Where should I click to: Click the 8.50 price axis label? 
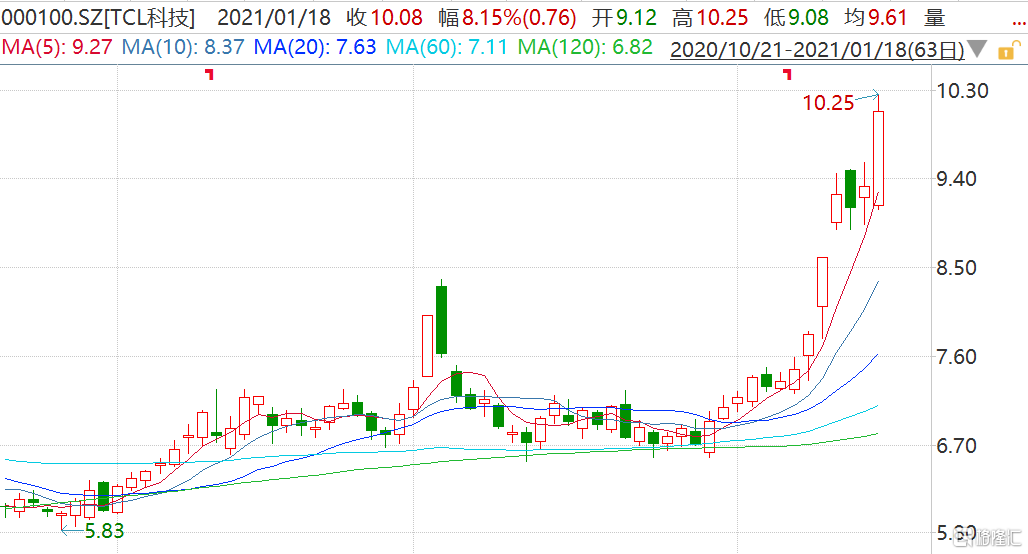(957, 267)
